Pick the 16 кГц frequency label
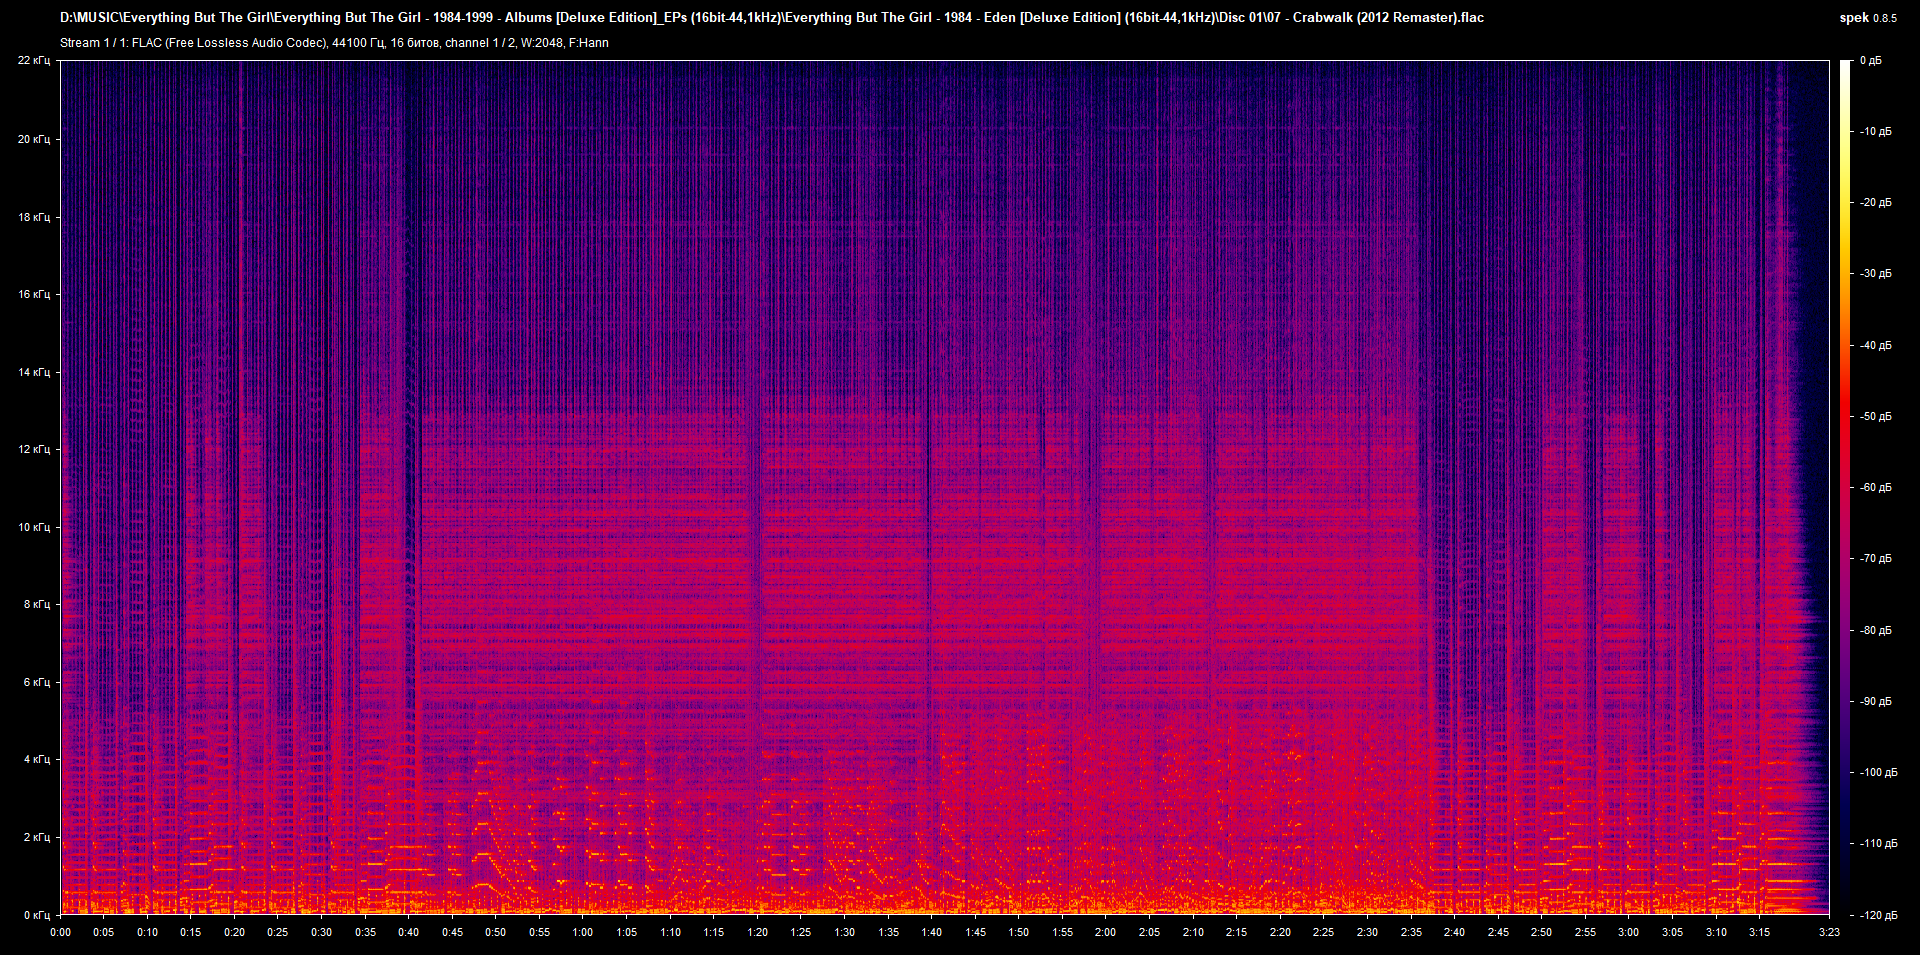Screen dimensions: 1920x955 point(33,294)
